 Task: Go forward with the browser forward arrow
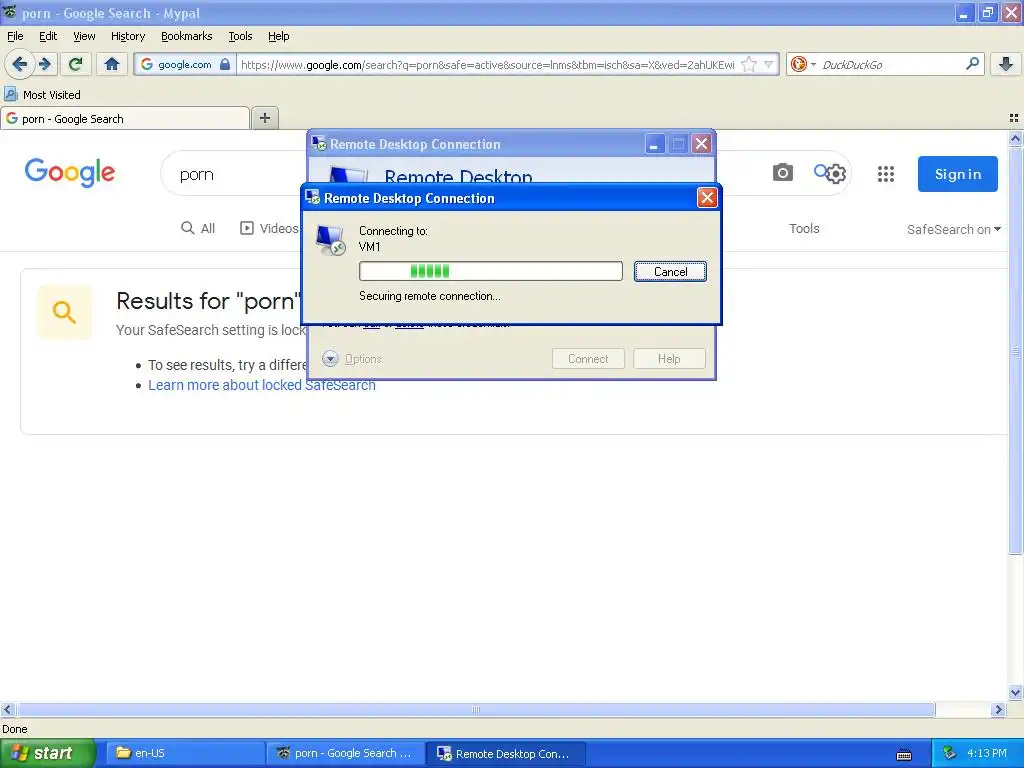coord(44,64)
